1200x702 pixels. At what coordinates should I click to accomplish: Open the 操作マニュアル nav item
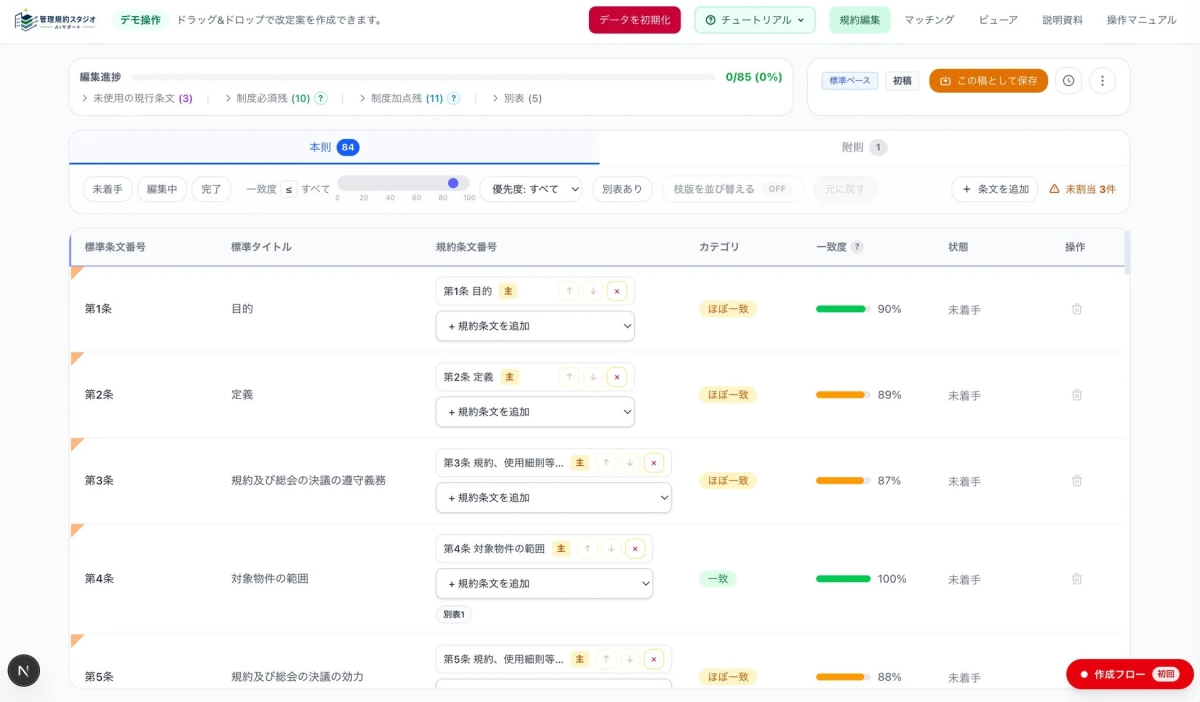1141,20
